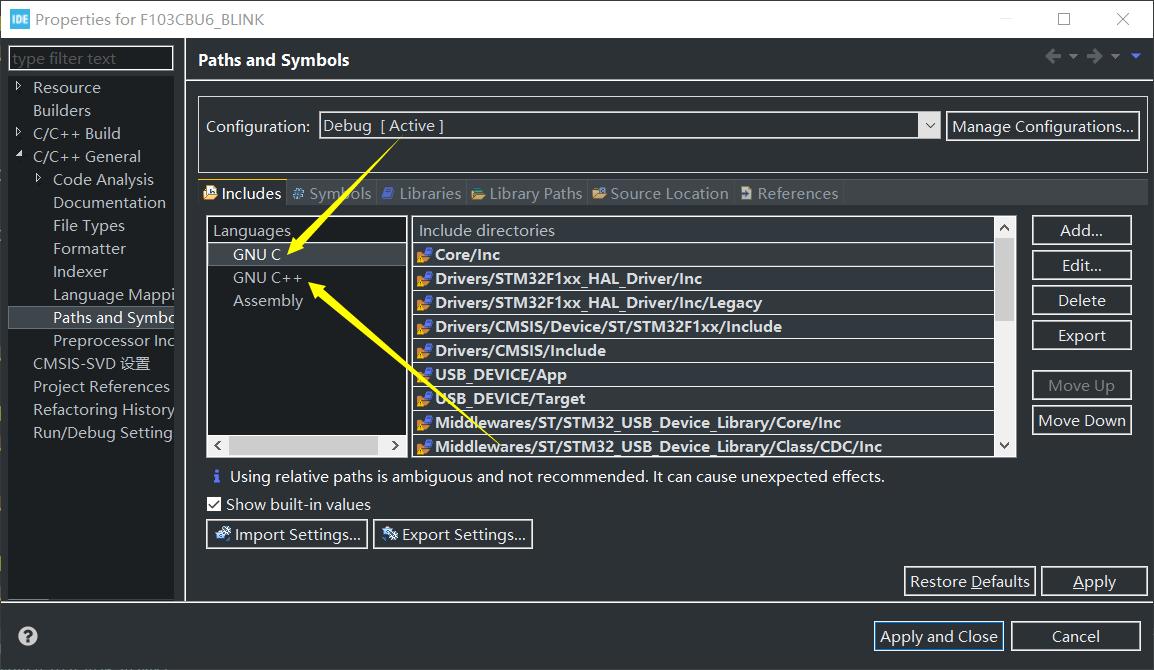Image resolution: width=1154 pixels, height=670 pixels.
Task: Click the Export Settings button
Action: click(x=453, y=535)
